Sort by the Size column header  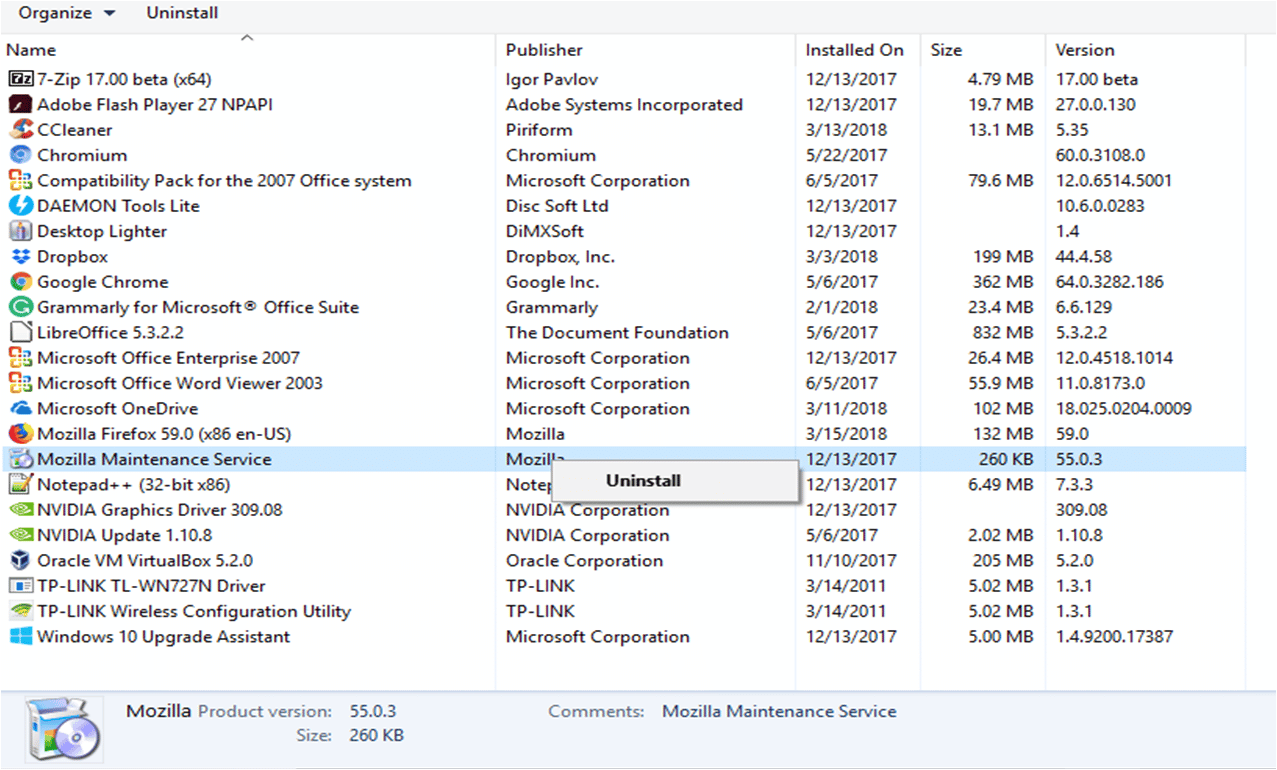tap(946, 50)
